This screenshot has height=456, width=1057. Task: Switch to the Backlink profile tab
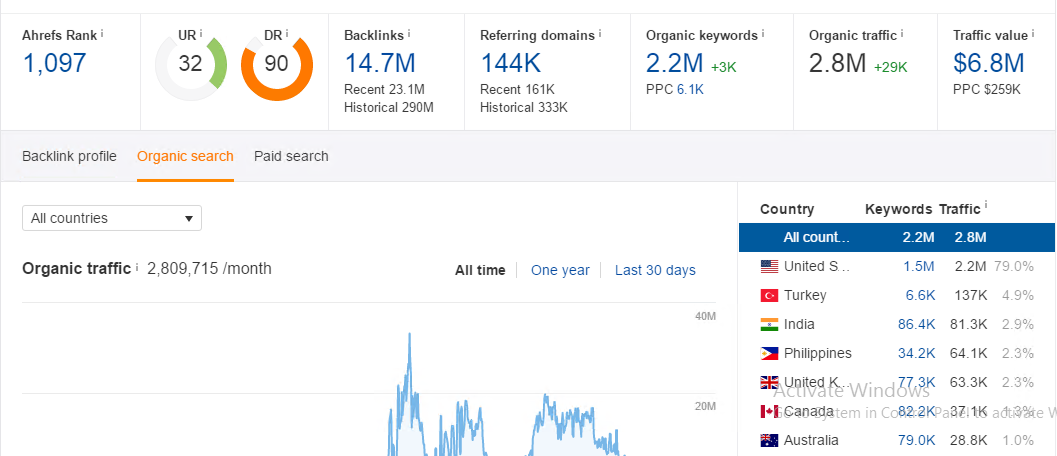coord(69,156)
